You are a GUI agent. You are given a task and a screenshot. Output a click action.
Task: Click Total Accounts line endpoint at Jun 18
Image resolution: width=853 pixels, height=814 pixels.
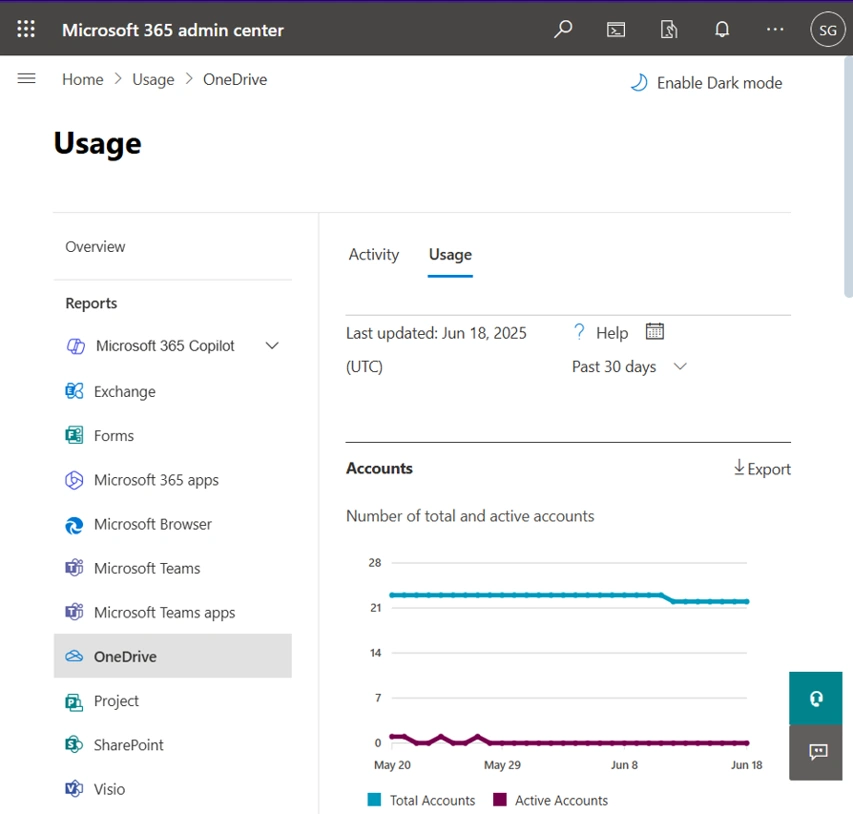747,601
